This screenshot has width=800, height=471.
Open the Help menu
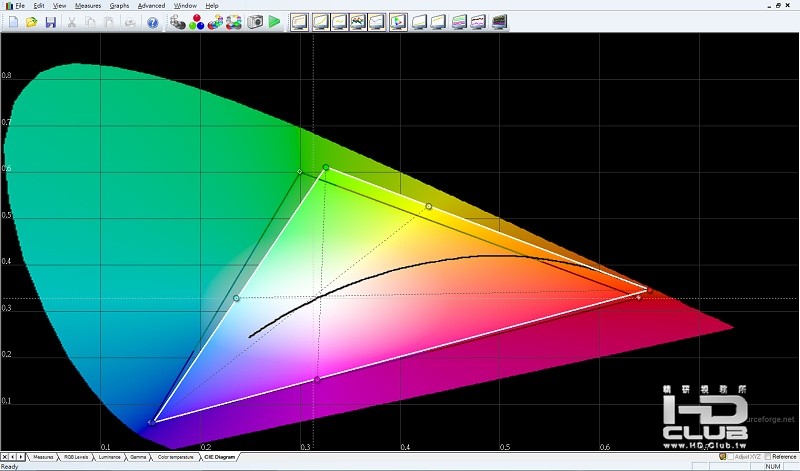[x=212, y=6]
